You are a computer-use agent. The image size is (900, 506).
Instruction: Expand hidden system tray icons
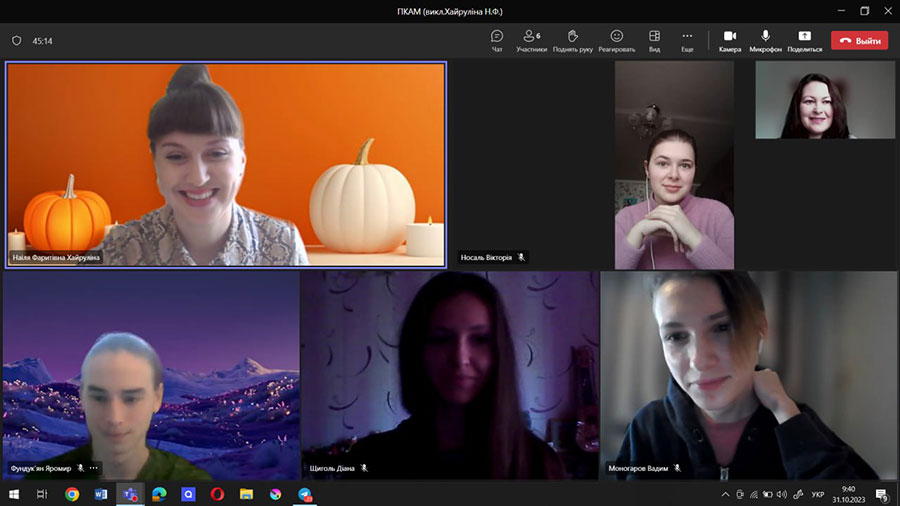pyautogui.click(x=726, y=495)
